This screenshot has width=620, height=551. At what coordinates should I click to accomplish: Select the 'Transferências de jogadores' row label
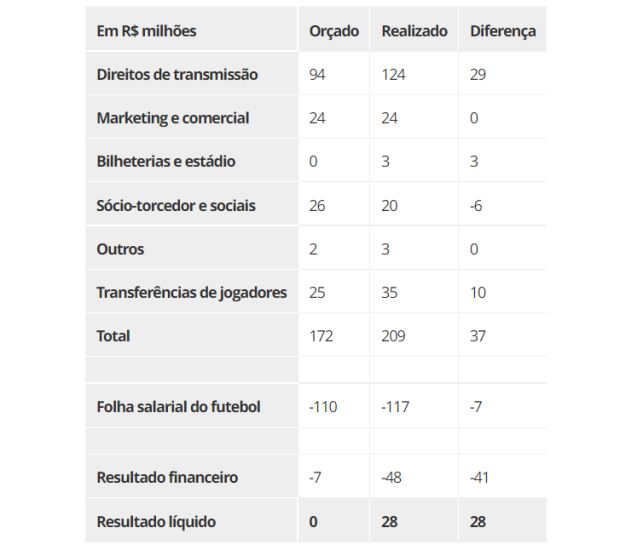[x=192, y=293]
